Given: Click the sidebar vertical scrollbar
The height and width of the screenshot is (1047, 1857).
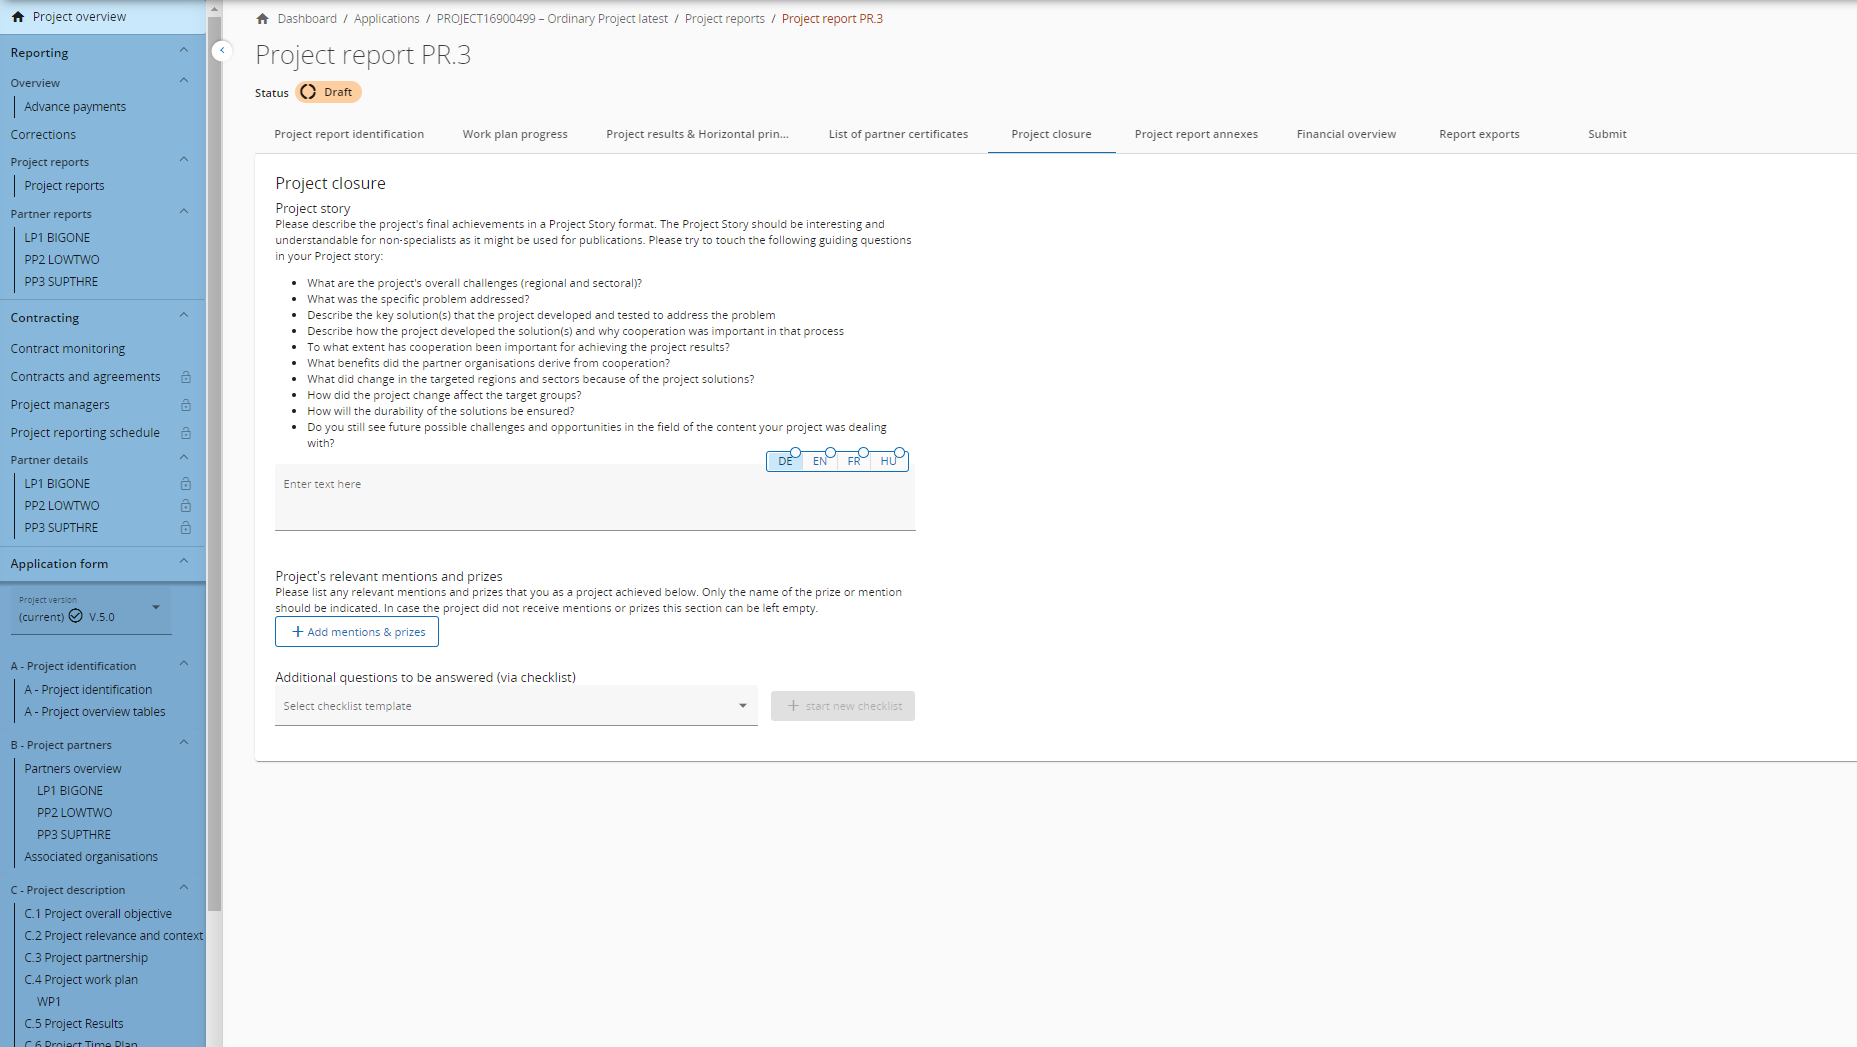Looking at the screenshot, I should point(214,500).
